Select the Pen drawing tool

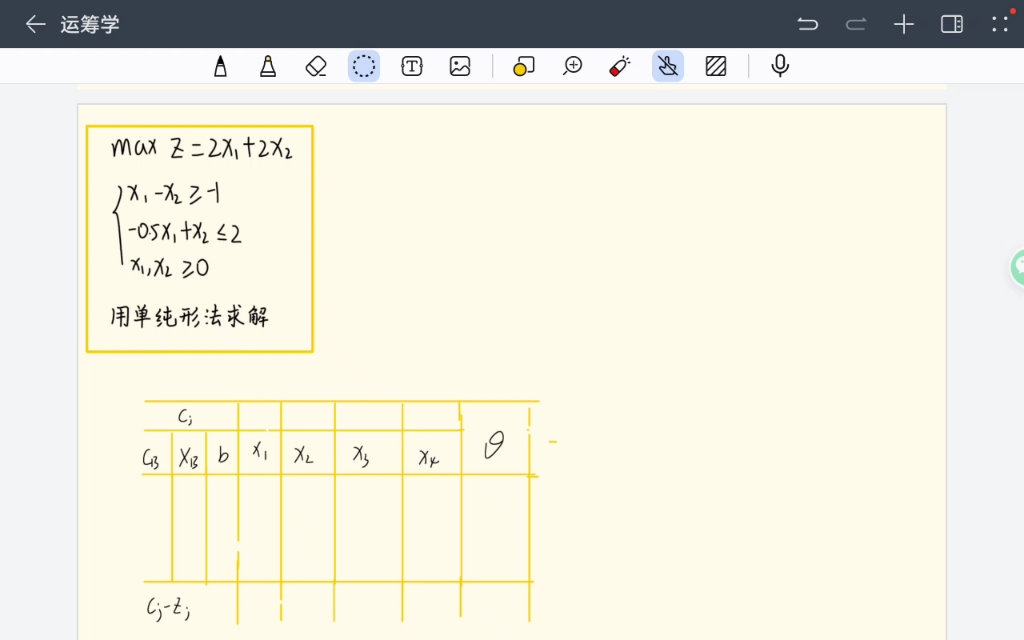click(220, 66)
